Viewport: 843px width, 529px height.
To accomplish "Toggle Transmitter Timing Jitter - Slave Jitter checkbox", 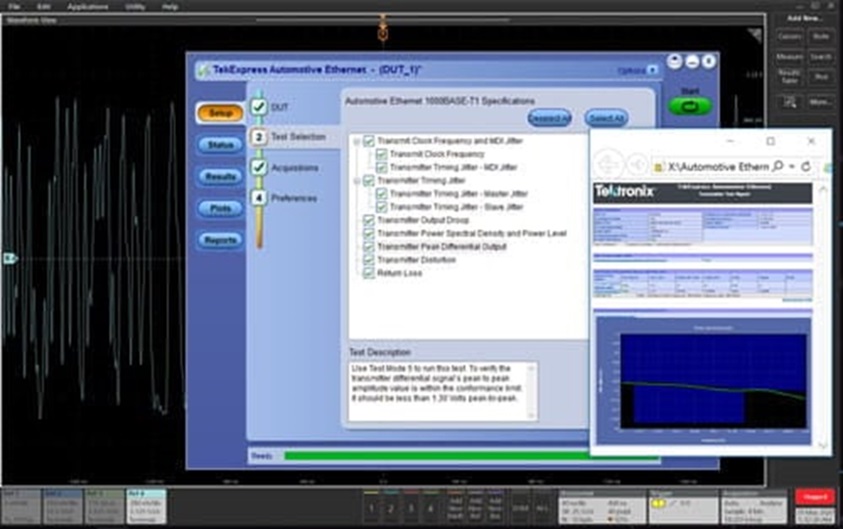I will (381, 207).
